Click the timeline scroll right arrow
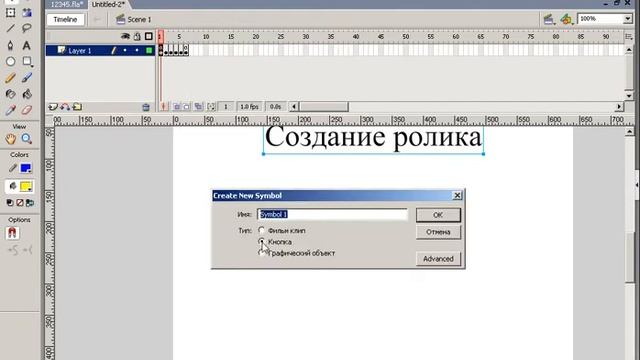640x360 pixels. (619, 107)
